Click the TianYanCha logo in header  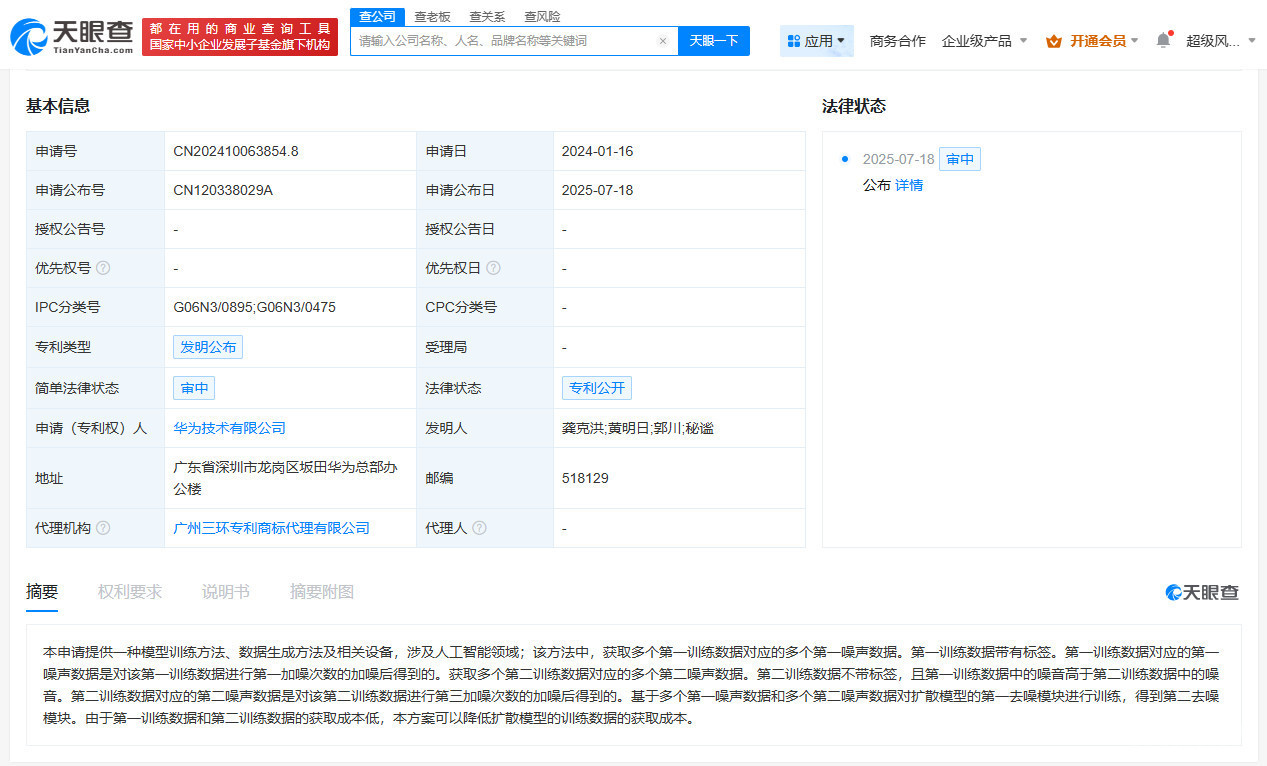coord(72,37)
